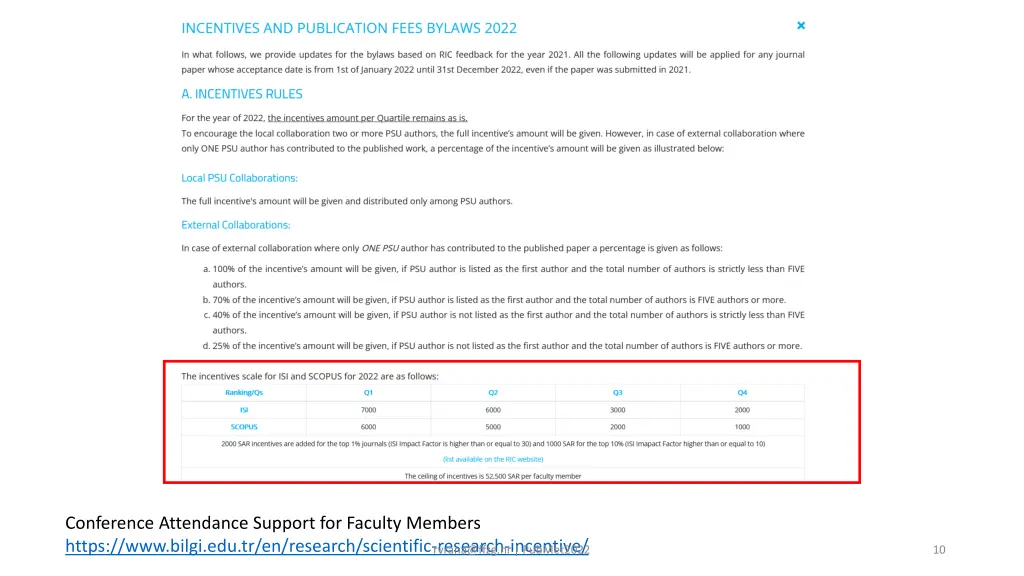Click the 'External Collaborations:' subheading

click(236, 225)
